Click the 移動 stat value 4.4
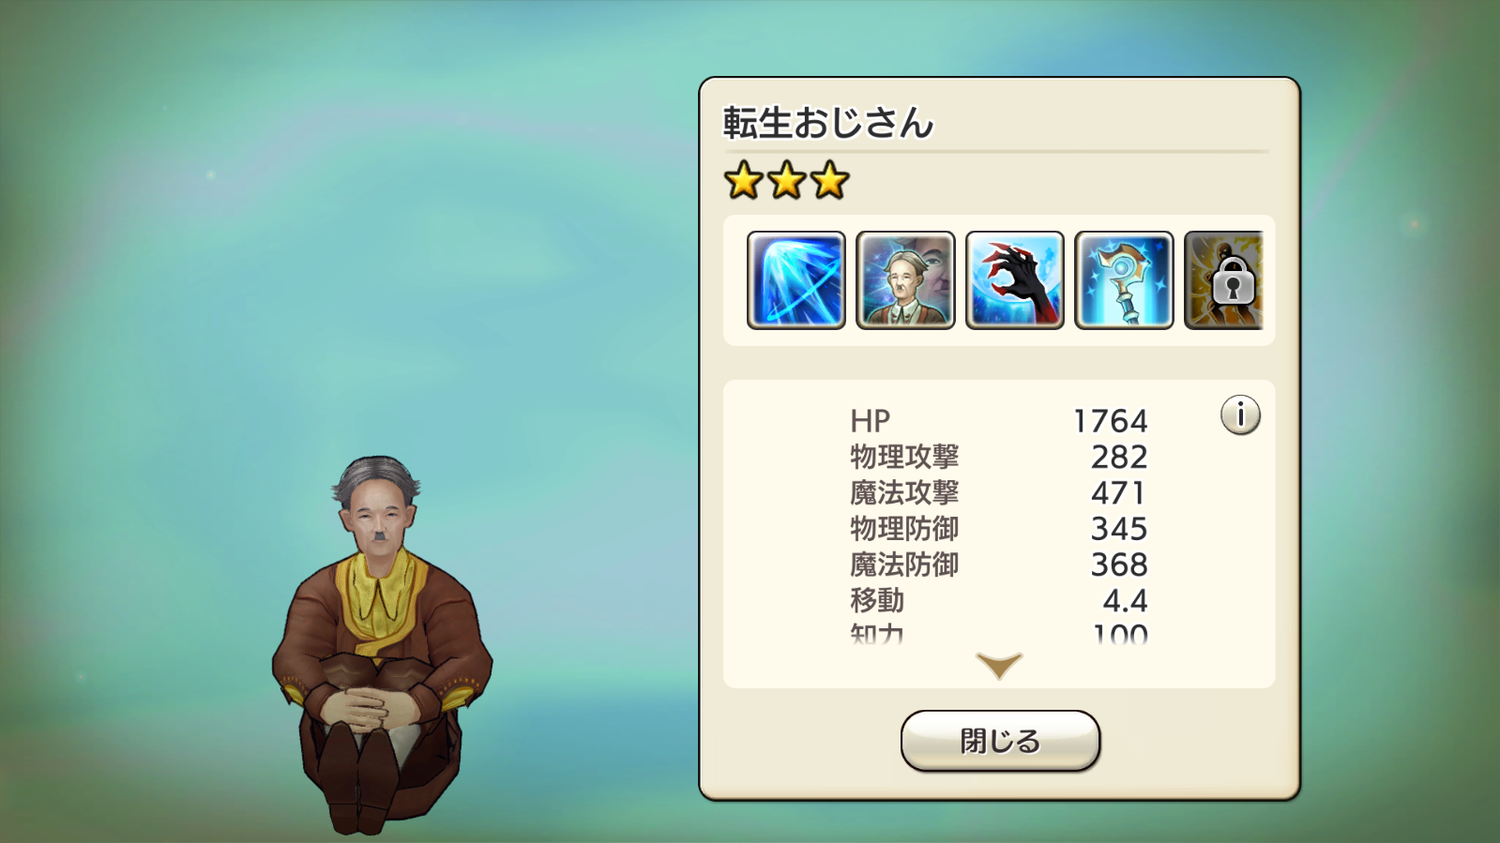 (x=1125, y=601)
